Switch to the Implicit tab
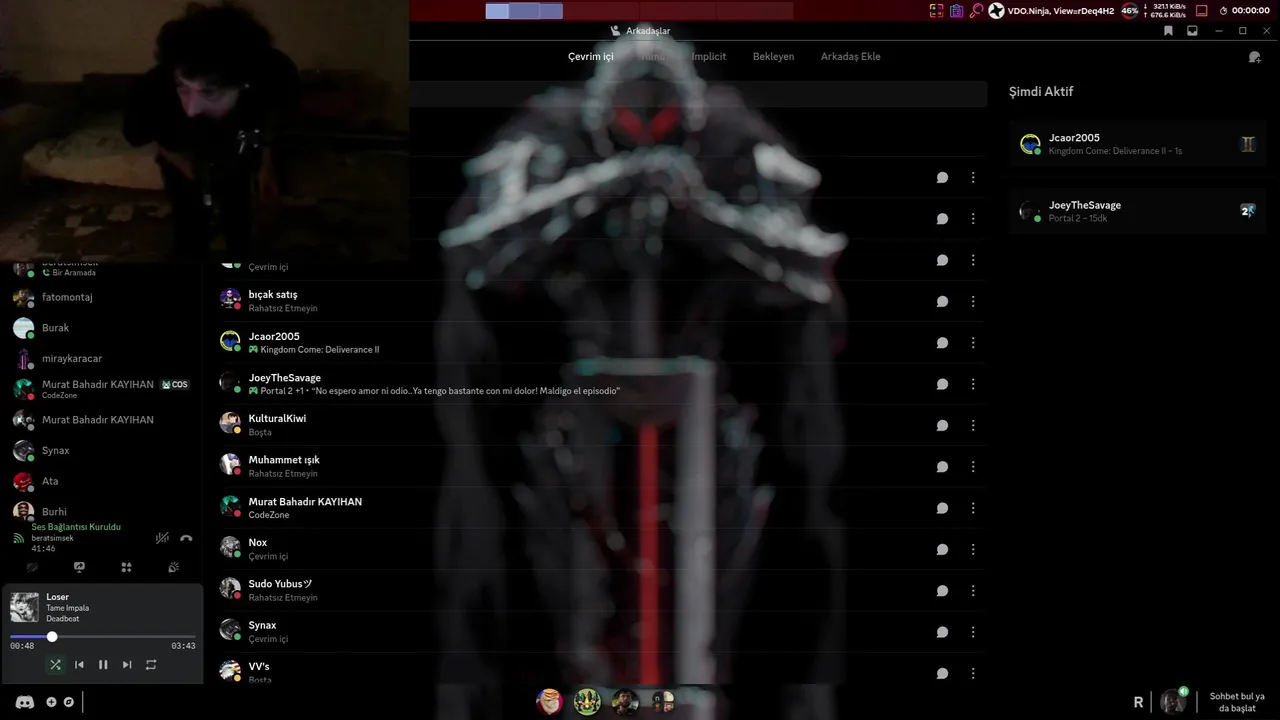This screenshot has height=720, width=1280. click(x=709, y=57)
